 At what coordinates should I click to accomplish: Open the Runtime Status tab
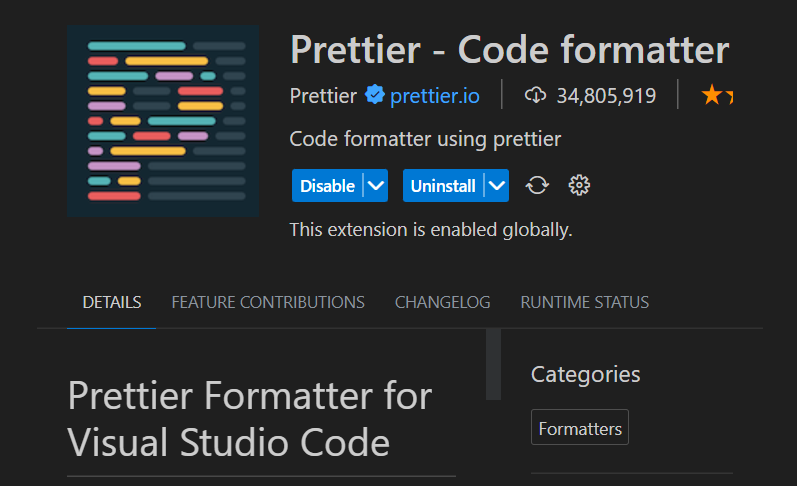[x=585, y=302]
